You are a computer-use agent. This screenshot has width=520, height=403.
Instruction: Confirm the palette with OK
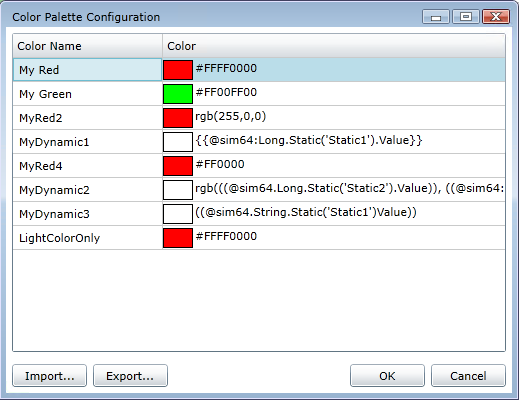tap(387, 376)
